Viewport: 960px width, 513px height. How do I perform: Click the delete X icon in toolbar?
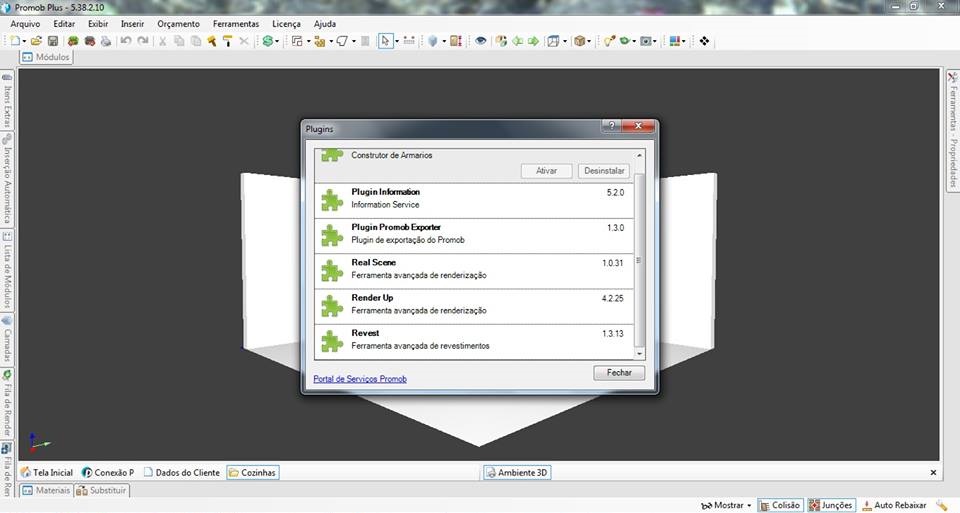pyautogui.click(x=244, y=41)
